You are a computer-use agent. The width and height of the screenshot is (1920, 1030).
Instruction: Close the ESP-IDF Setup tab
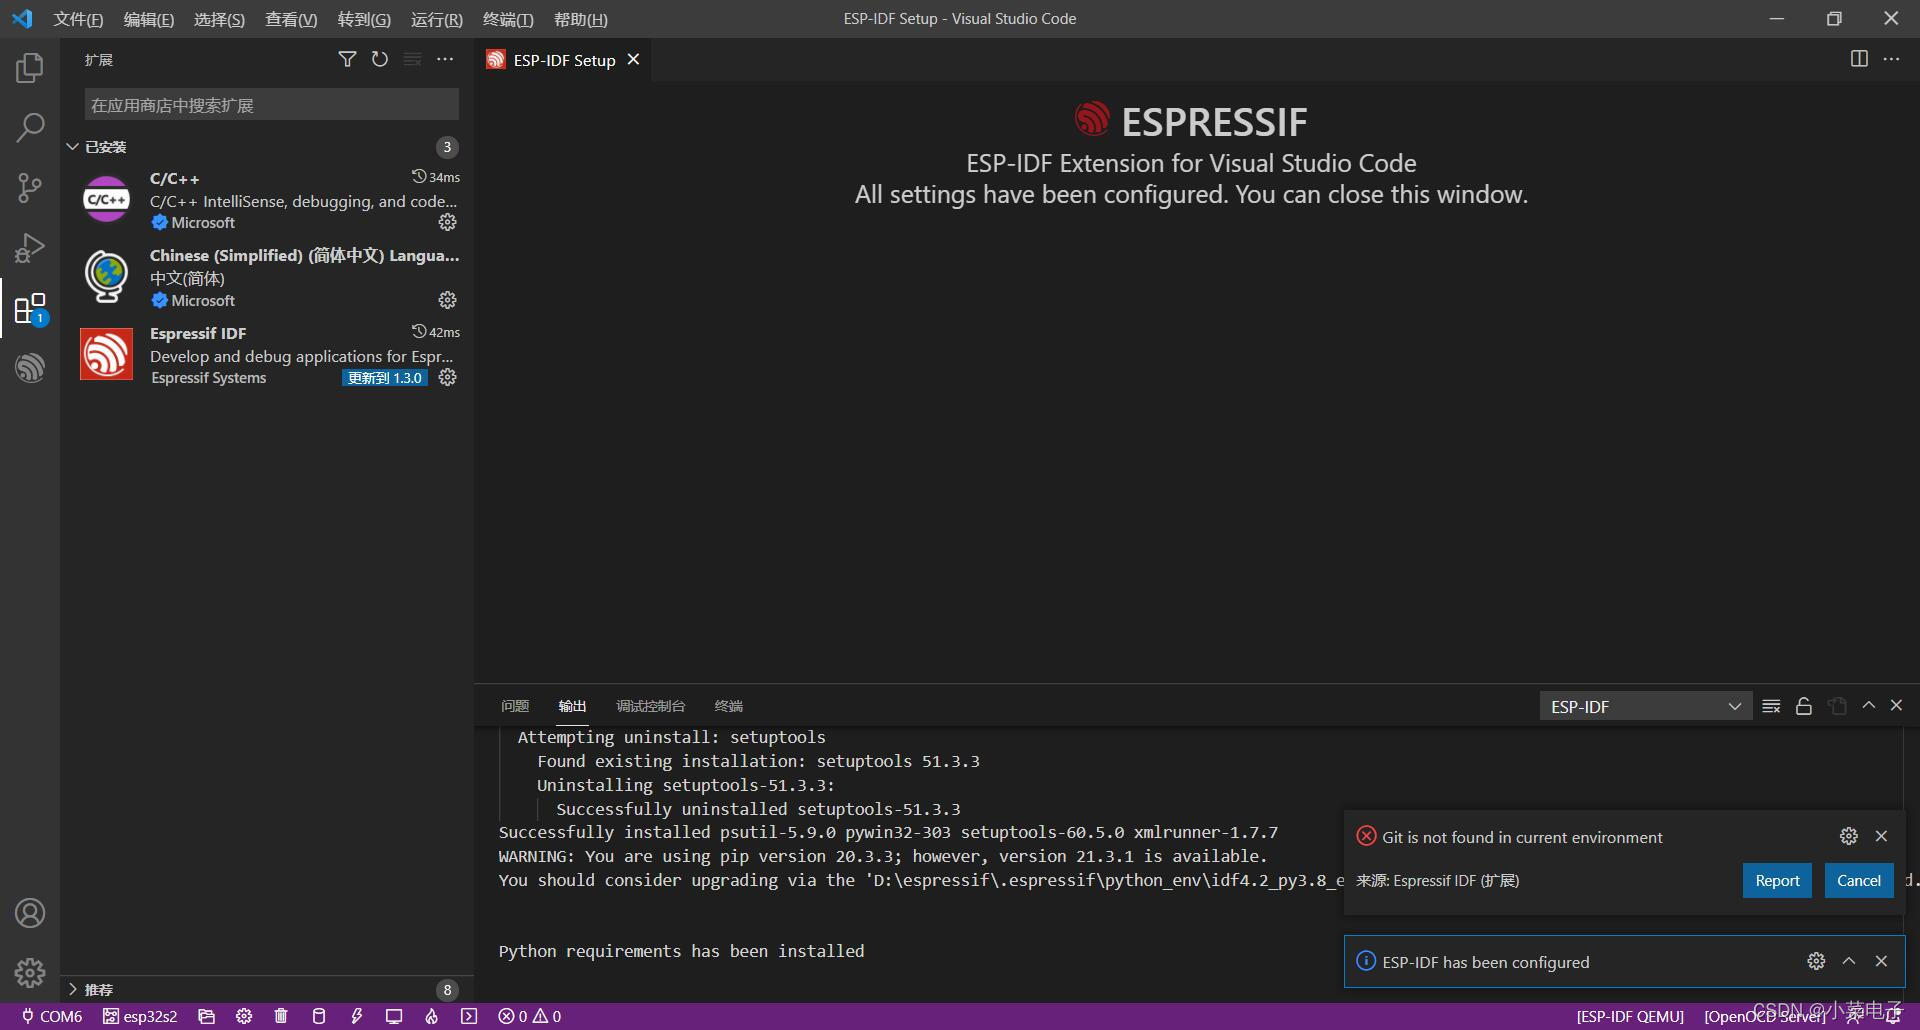(x=633, y=60)
